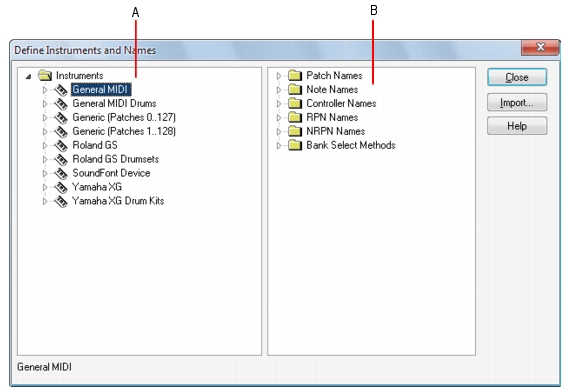Select the General MIDI Drums label
The height and width of the screenshot is (392, 571).
click(114, 103)
